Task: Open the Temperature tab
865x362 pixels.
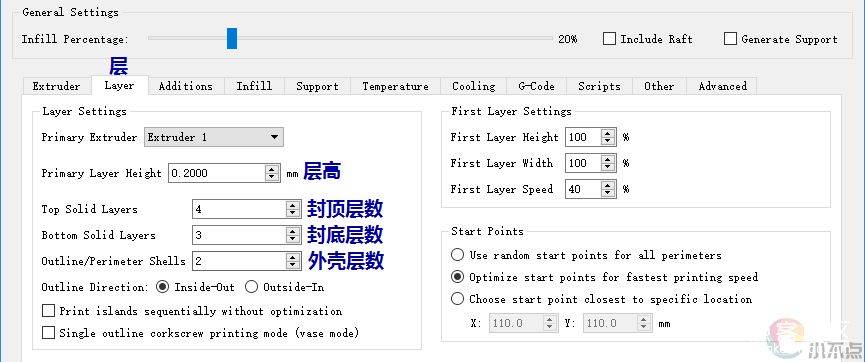Action: 395,86
